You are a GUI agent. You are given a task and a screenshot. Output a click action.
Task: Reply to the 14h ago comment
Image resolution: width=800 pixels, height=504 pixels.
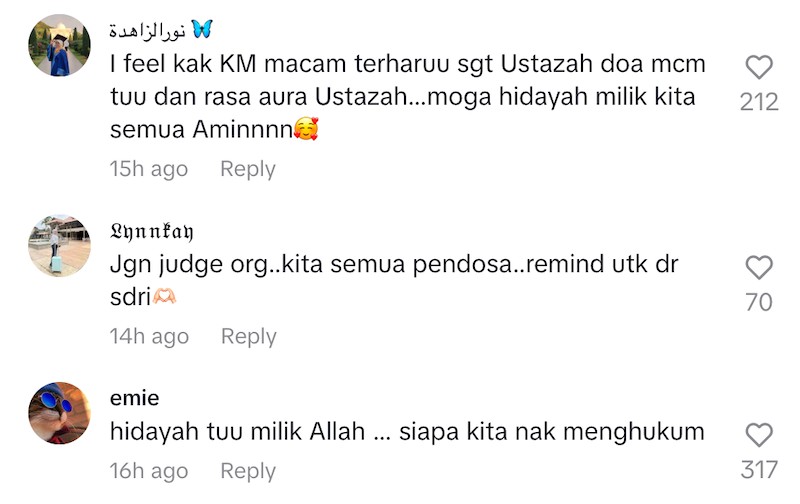tap(248, 336)
